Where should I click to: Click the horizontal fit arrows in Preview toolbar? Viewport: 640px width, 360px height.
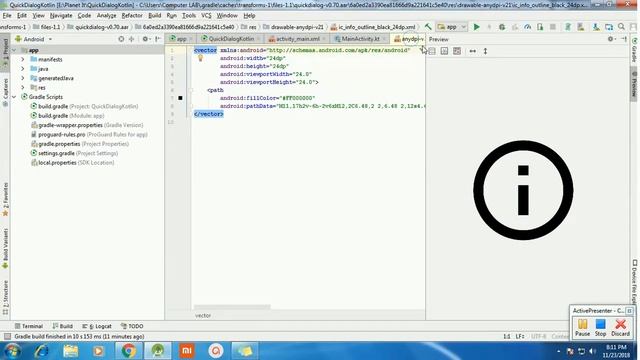click(x=473, y=51)
